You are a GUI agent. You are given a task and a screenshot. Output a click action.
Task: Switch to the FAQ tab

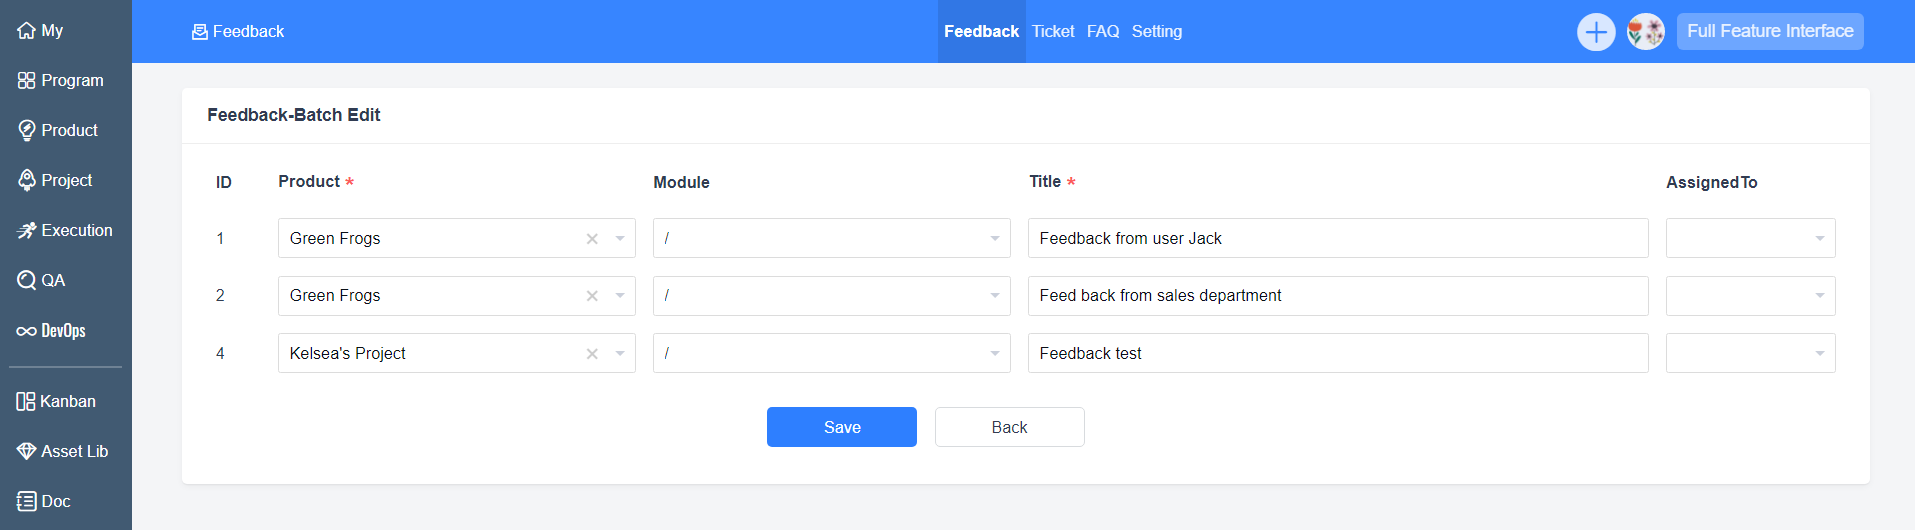(1103, 32)
